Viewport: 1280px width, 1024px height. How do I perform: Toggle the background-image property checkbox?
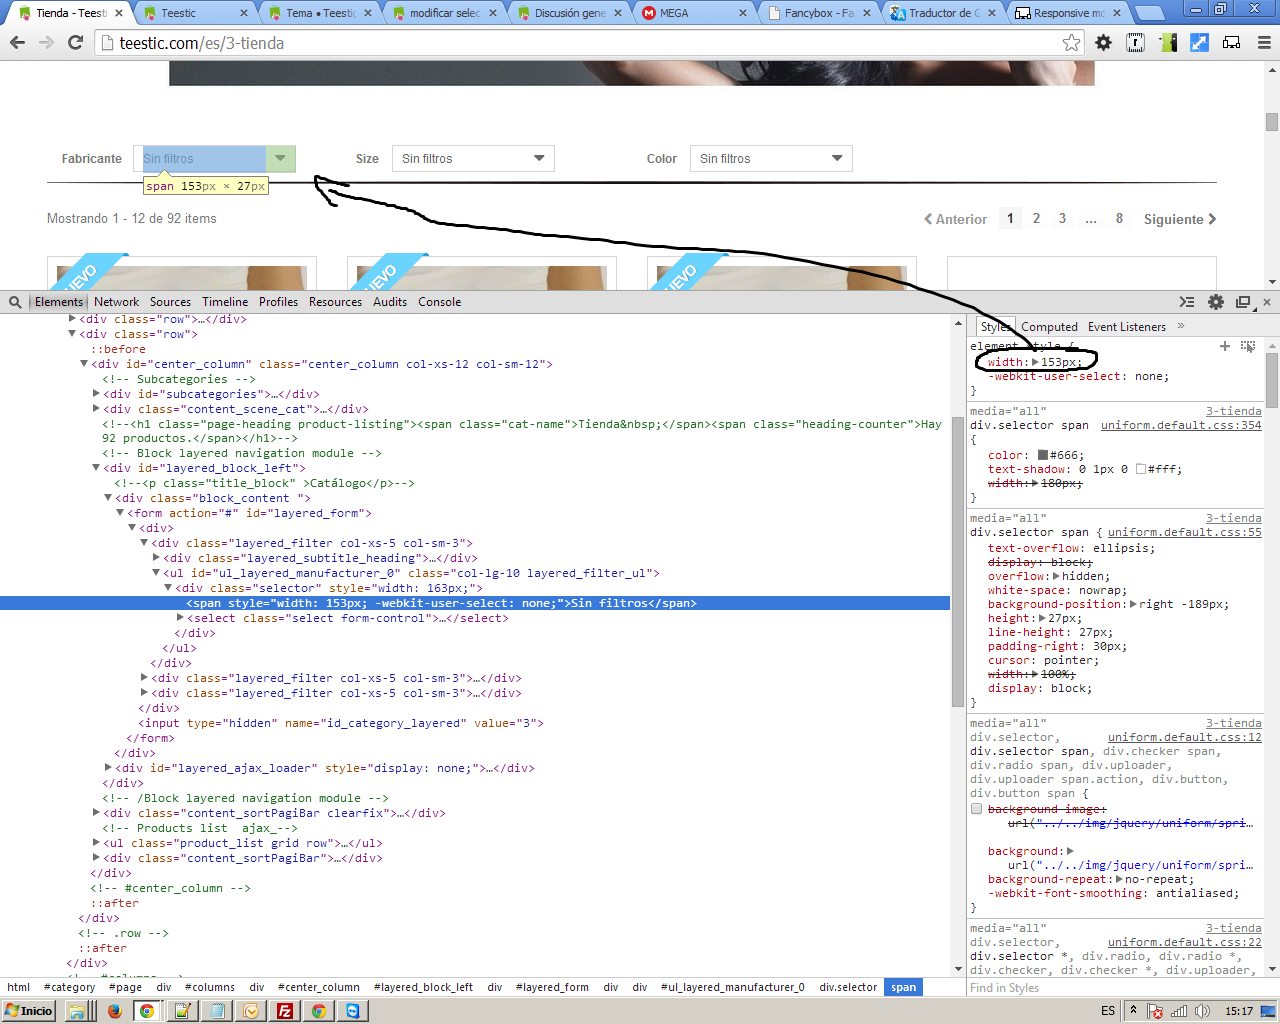coord(977,809)
